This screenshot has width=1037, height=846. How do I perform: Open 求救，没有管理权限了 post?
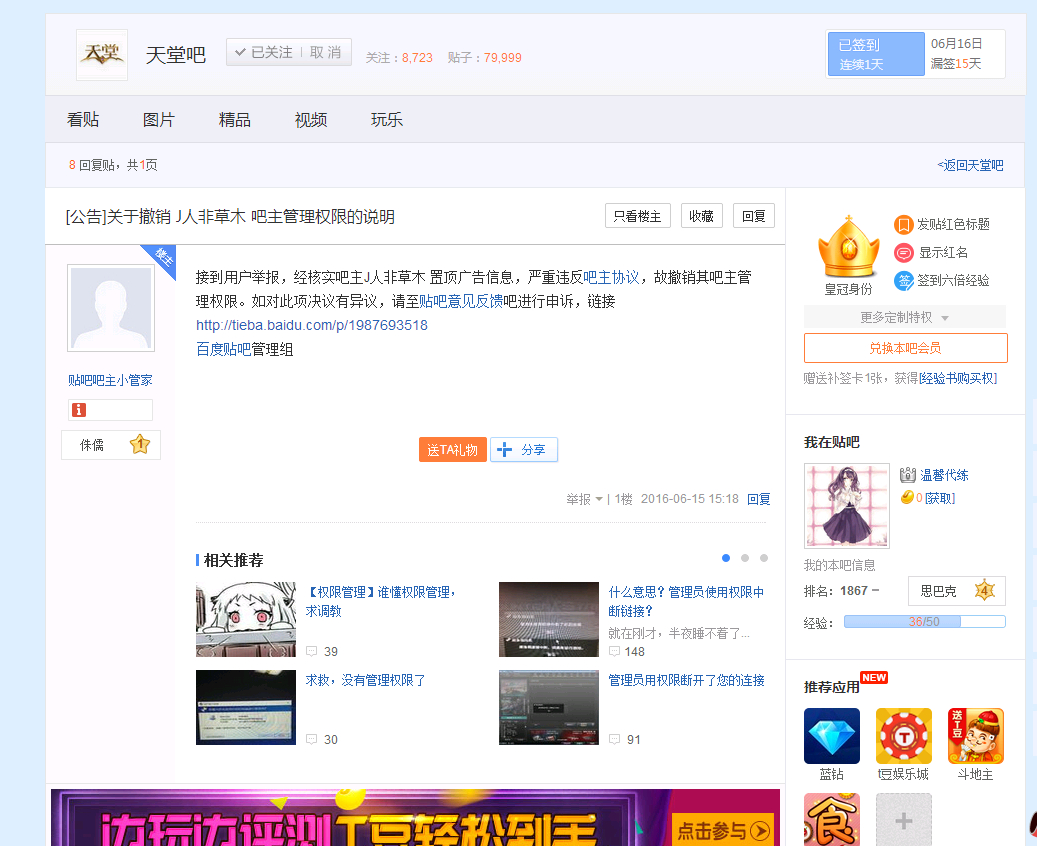point(365,680)
